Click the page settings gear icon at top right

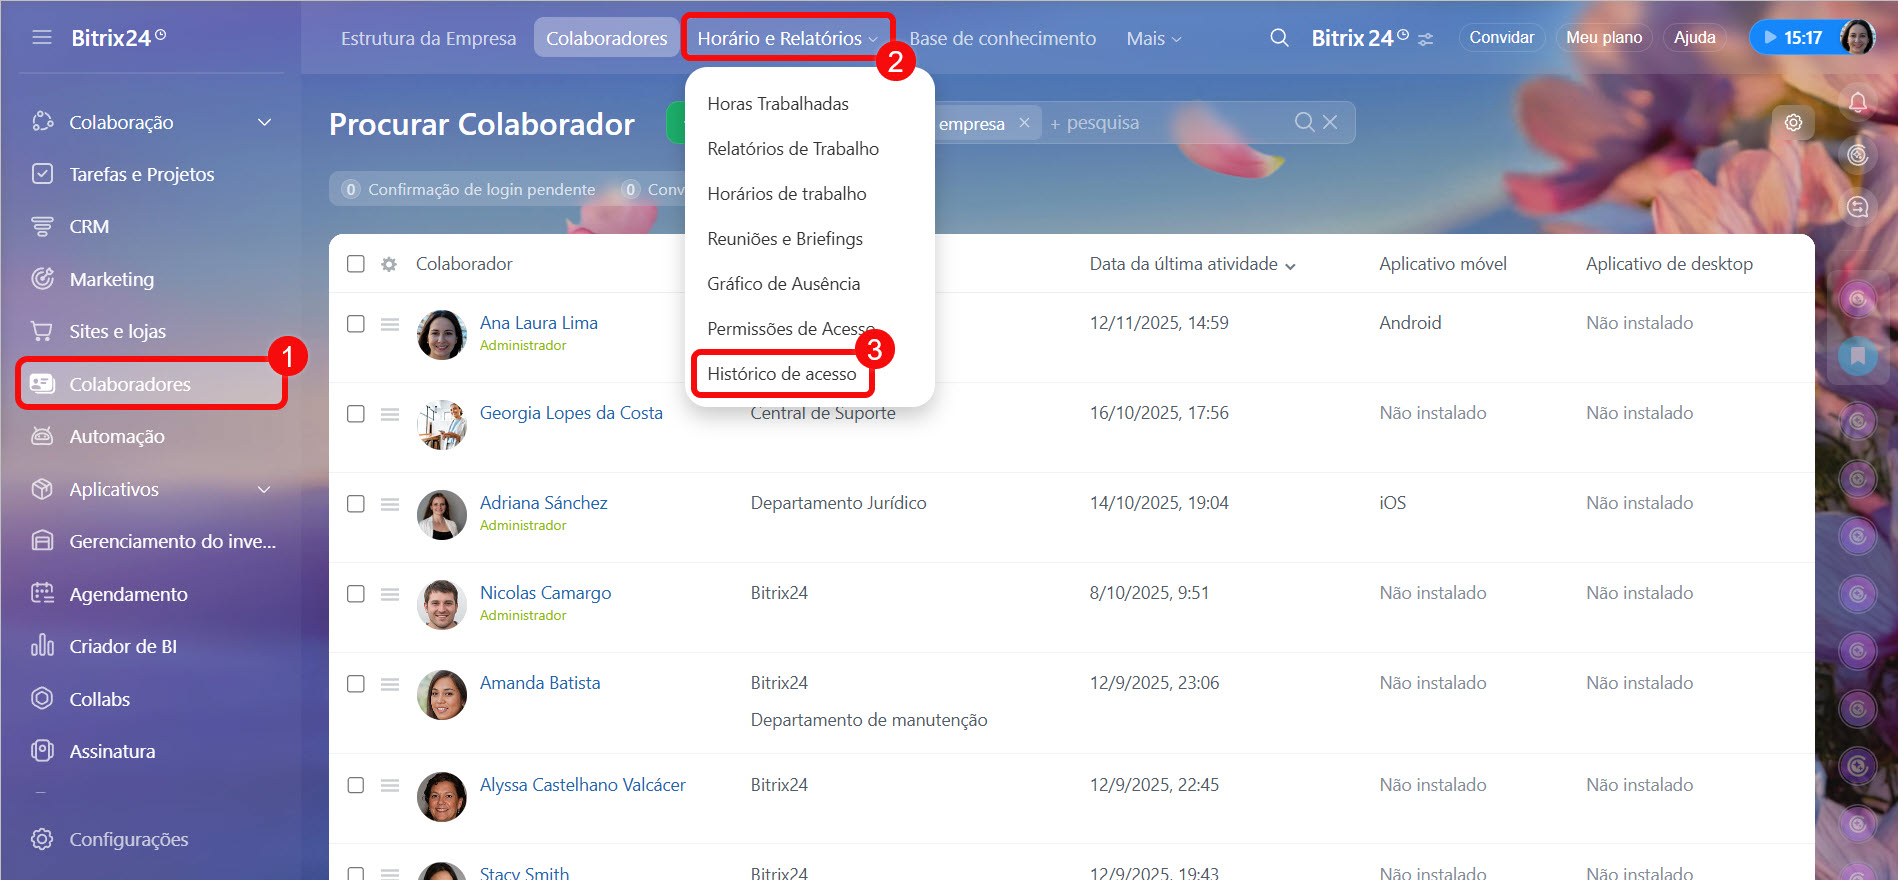[x=1793, y=122]
